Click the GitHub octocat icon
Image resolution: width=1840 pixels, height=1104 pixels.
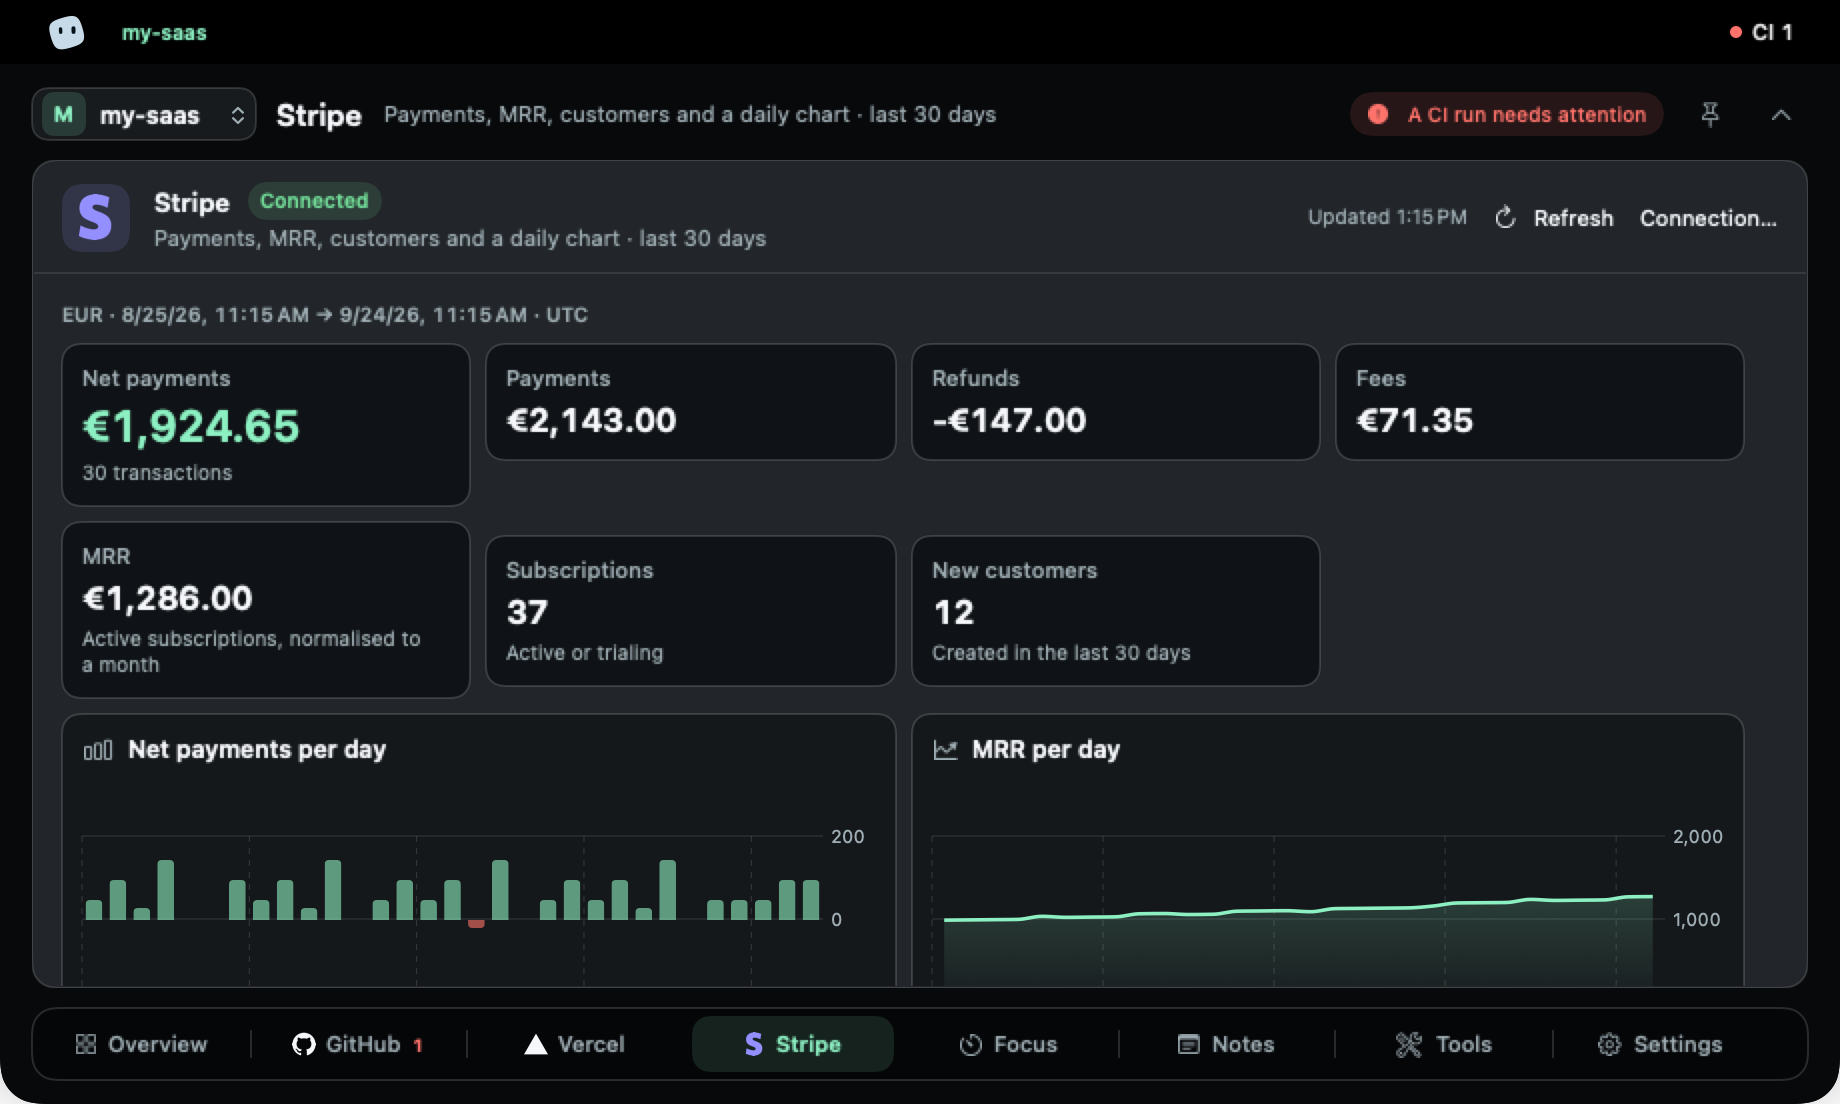[303, 1044]
